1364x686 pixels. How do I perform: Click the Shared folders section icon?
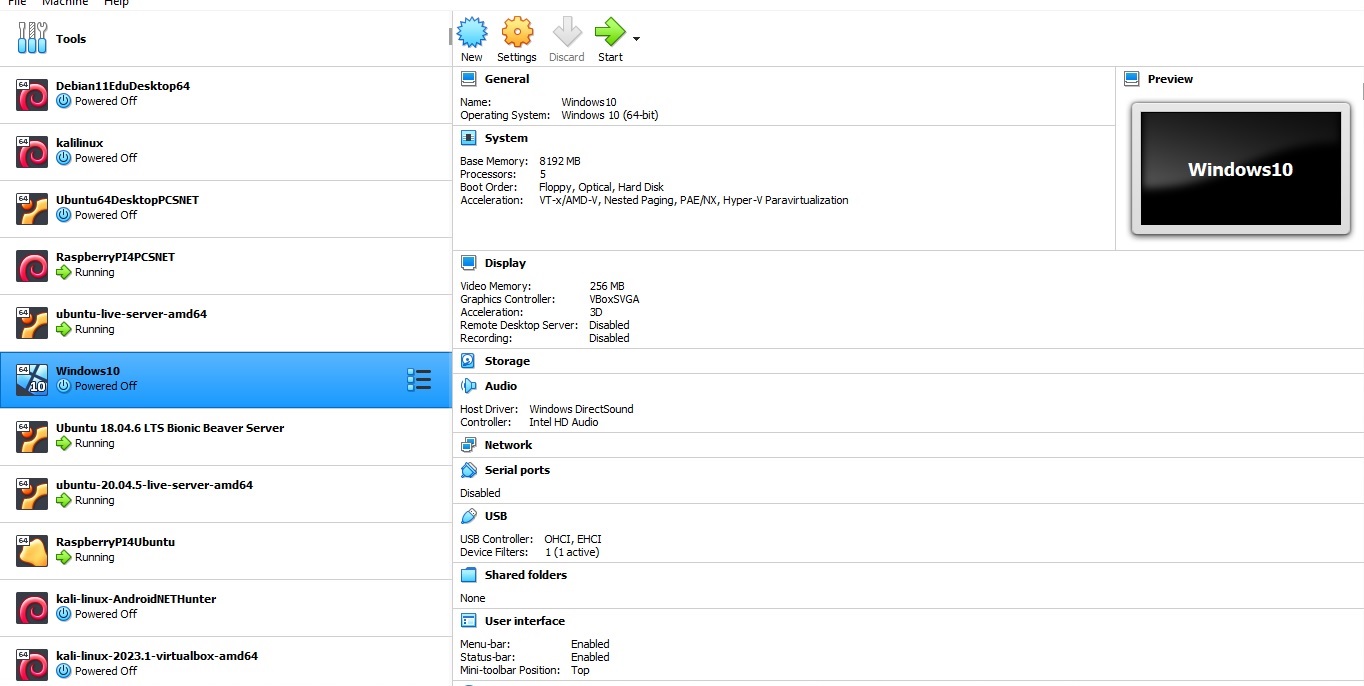pos(468,575)
